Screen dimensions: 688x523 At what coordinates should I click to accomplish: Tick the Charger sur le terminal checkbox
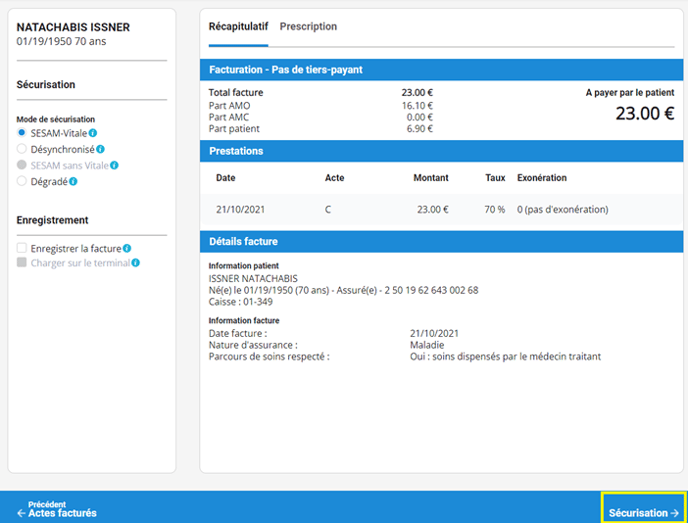22,263
